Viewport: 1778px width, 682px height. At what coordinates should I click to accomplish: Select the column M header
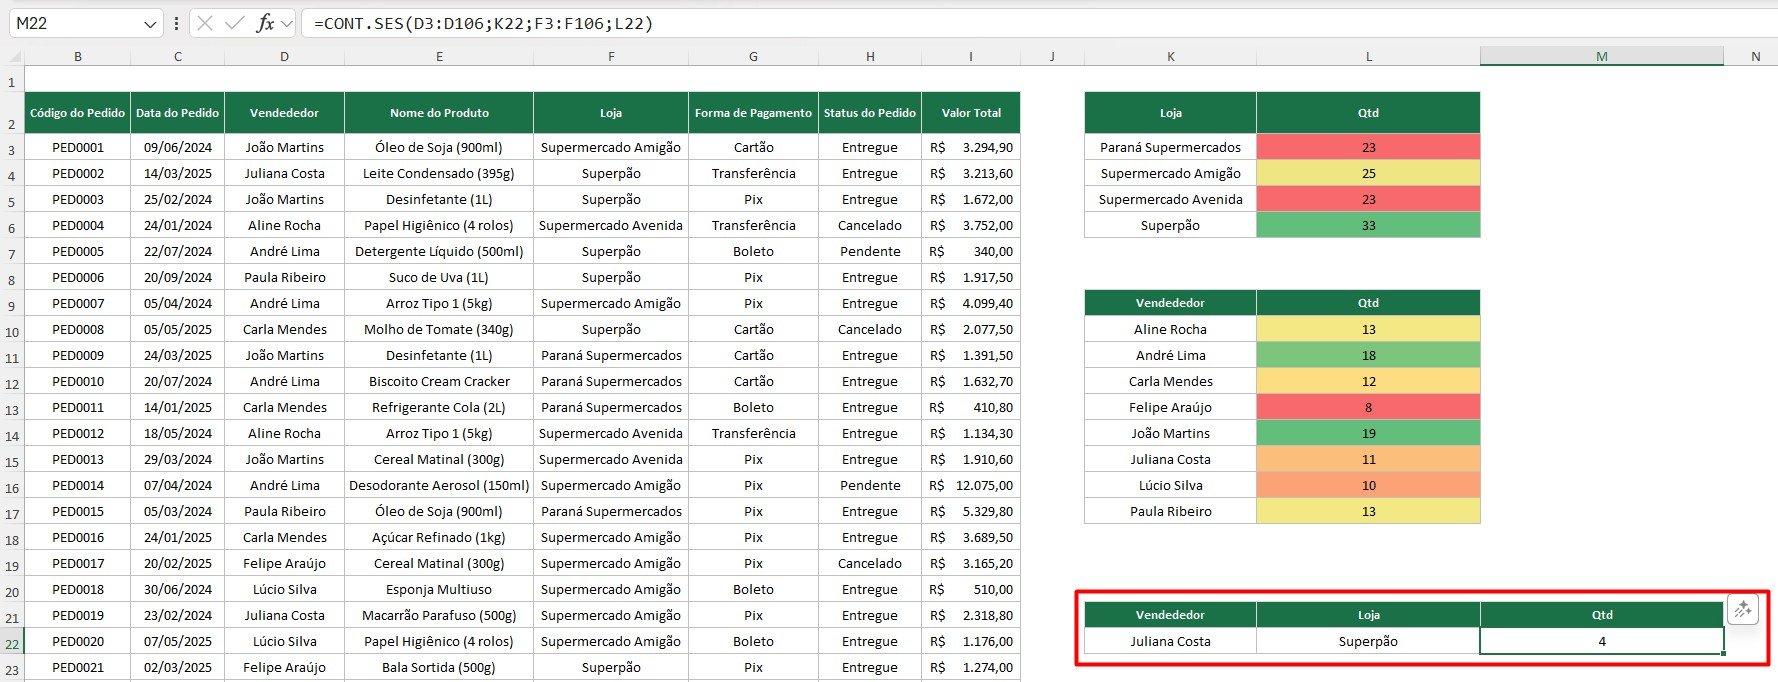(1601, 57)
